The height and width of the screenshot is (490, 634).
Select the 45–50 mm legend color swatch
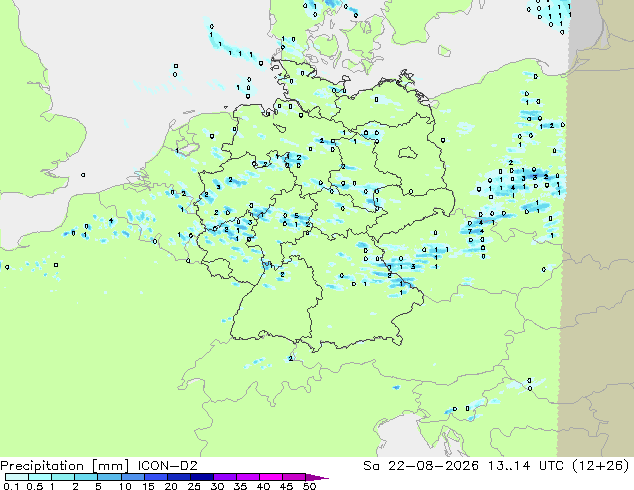(x=294, y=477)
